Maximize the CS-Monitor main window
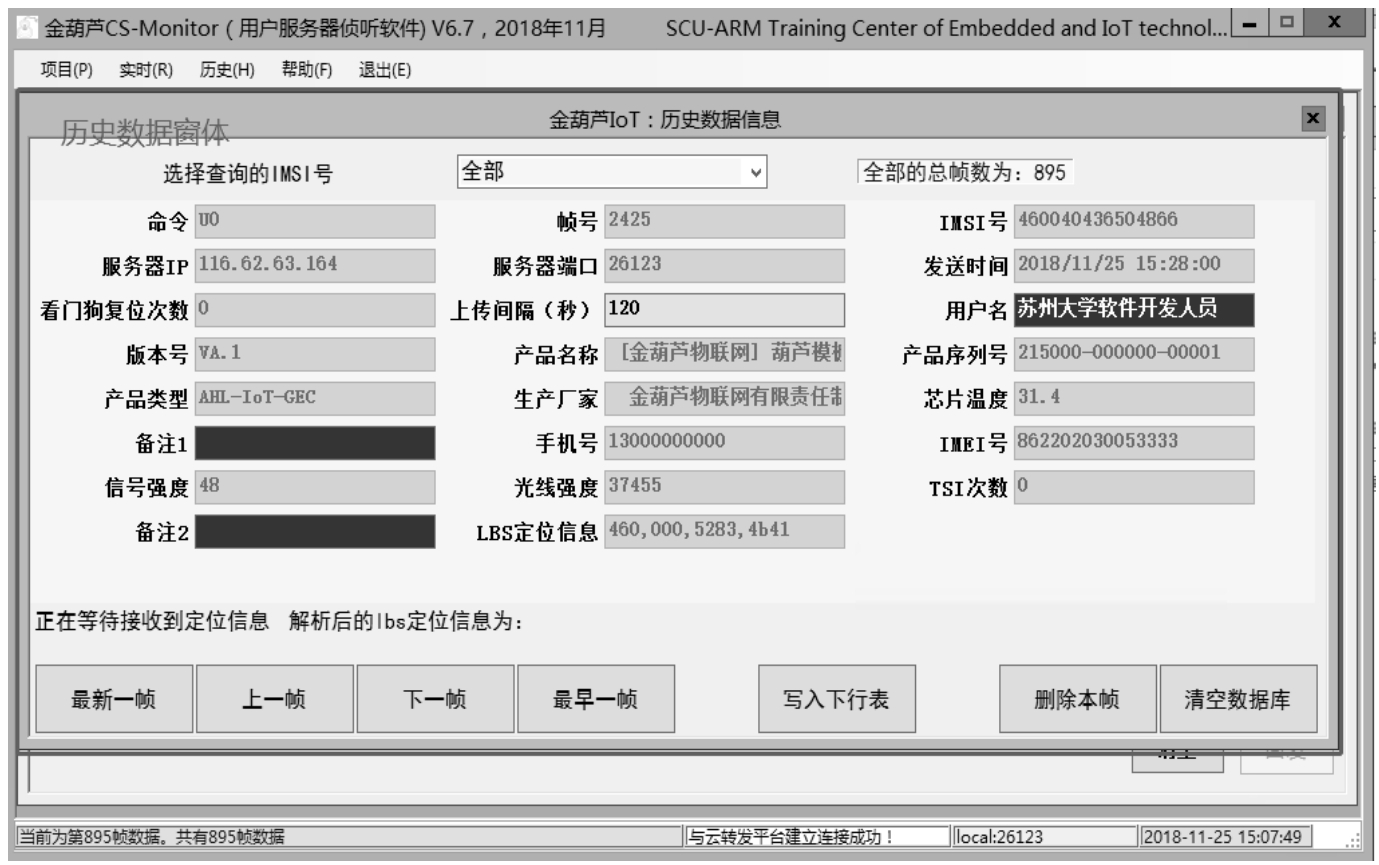This screenshot has width=1379, height=865. click(1287, 21)
